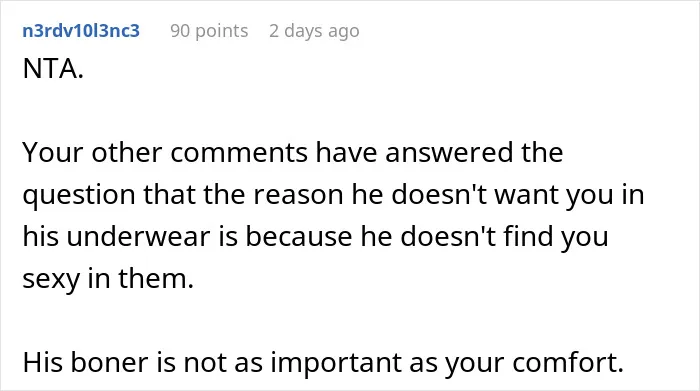
Task: Click the word important in last sentence
Action: coord(336,363)
